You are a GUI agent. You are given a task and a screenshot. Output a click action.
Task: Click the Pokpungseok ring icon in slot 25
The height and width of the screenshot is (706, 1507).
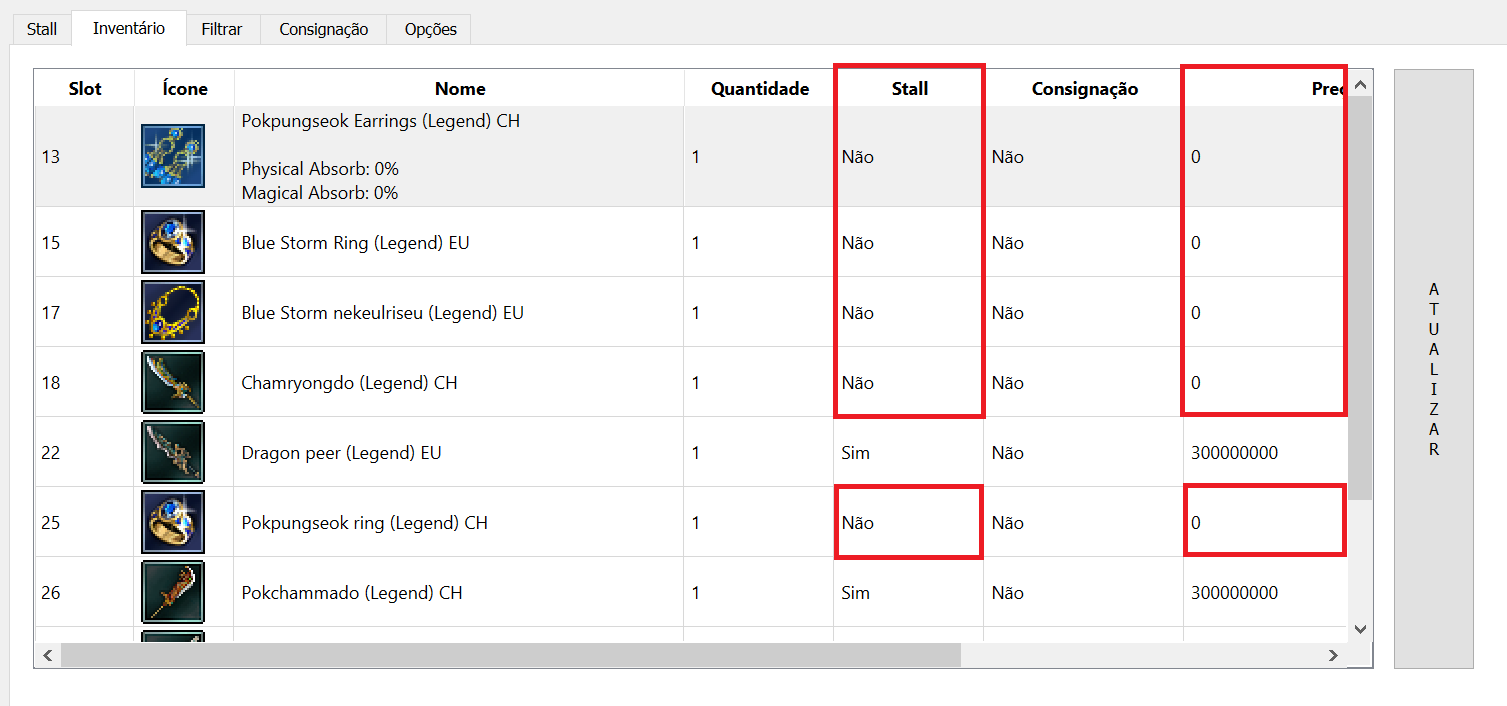173,522
